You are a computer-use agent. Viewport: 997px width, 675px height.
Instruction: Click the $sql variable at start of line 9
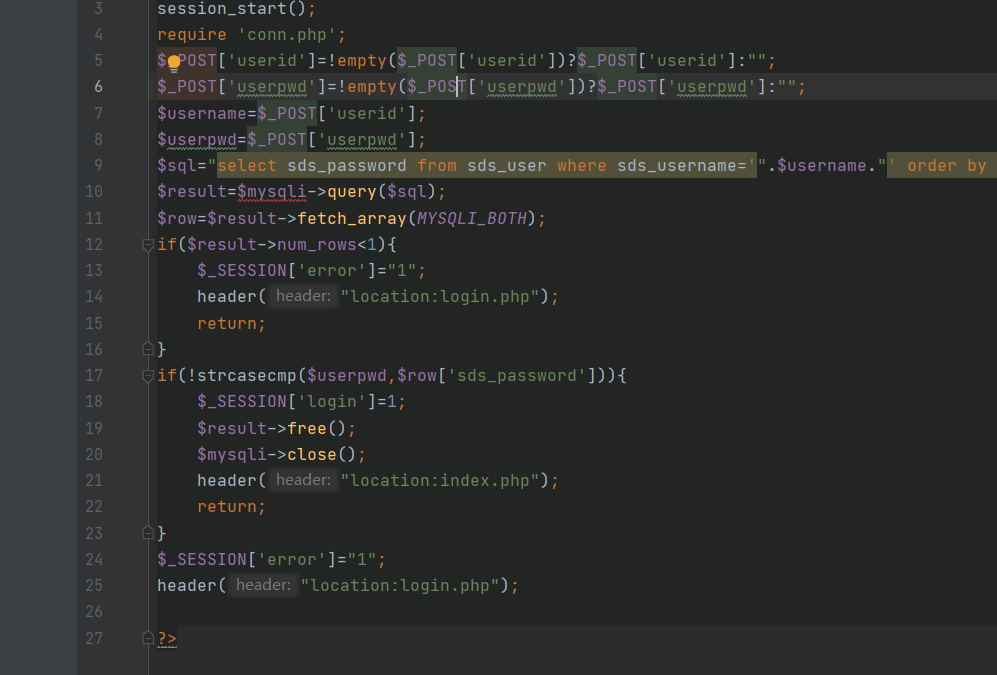tap(177, 166)
